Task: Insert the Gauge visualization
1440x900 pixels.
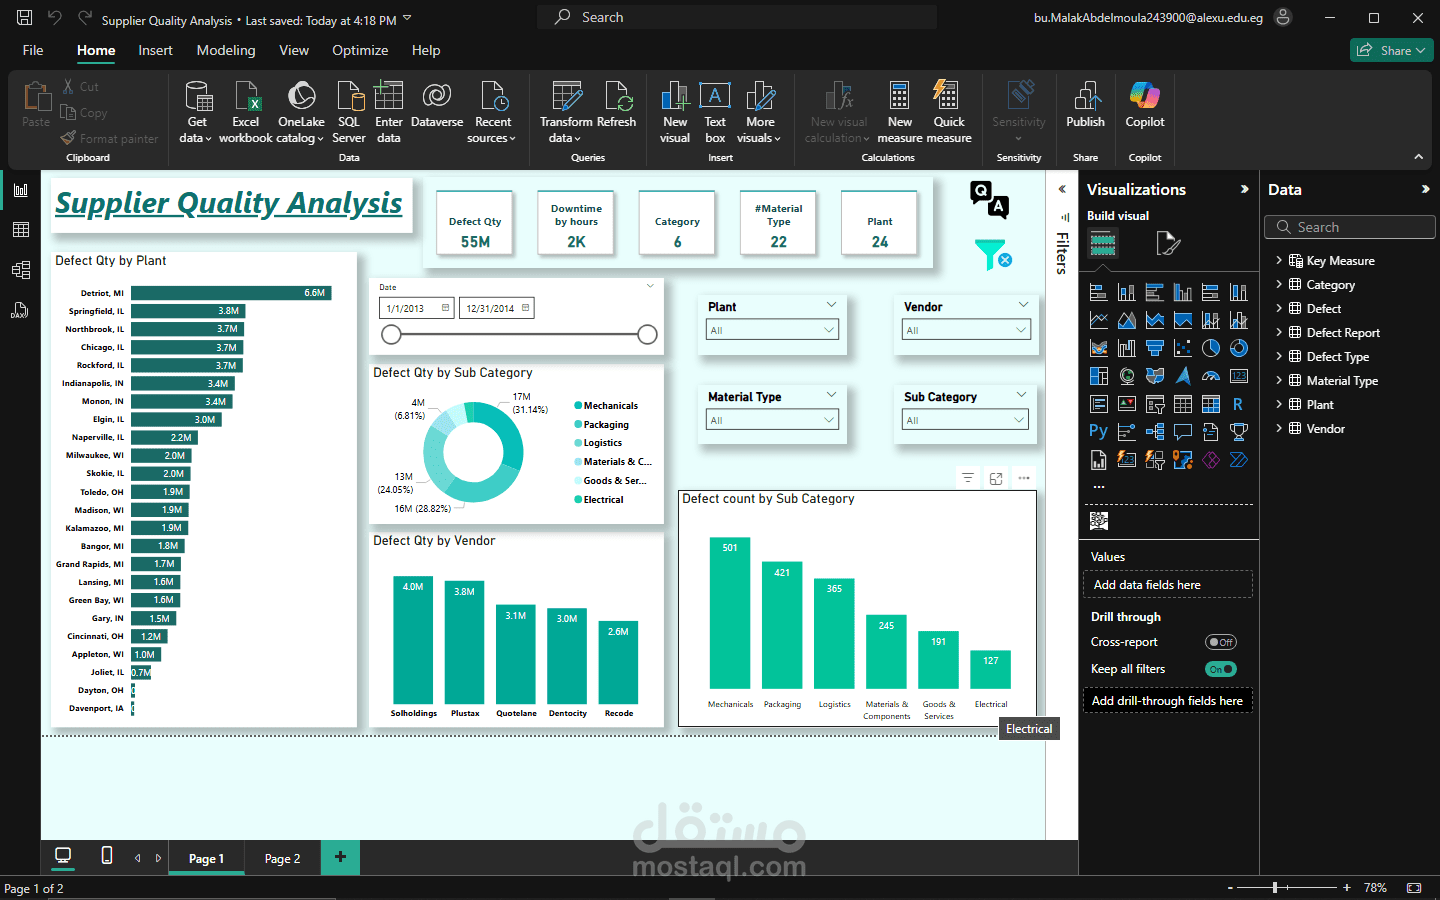Action: click(x=1211, y=376)
